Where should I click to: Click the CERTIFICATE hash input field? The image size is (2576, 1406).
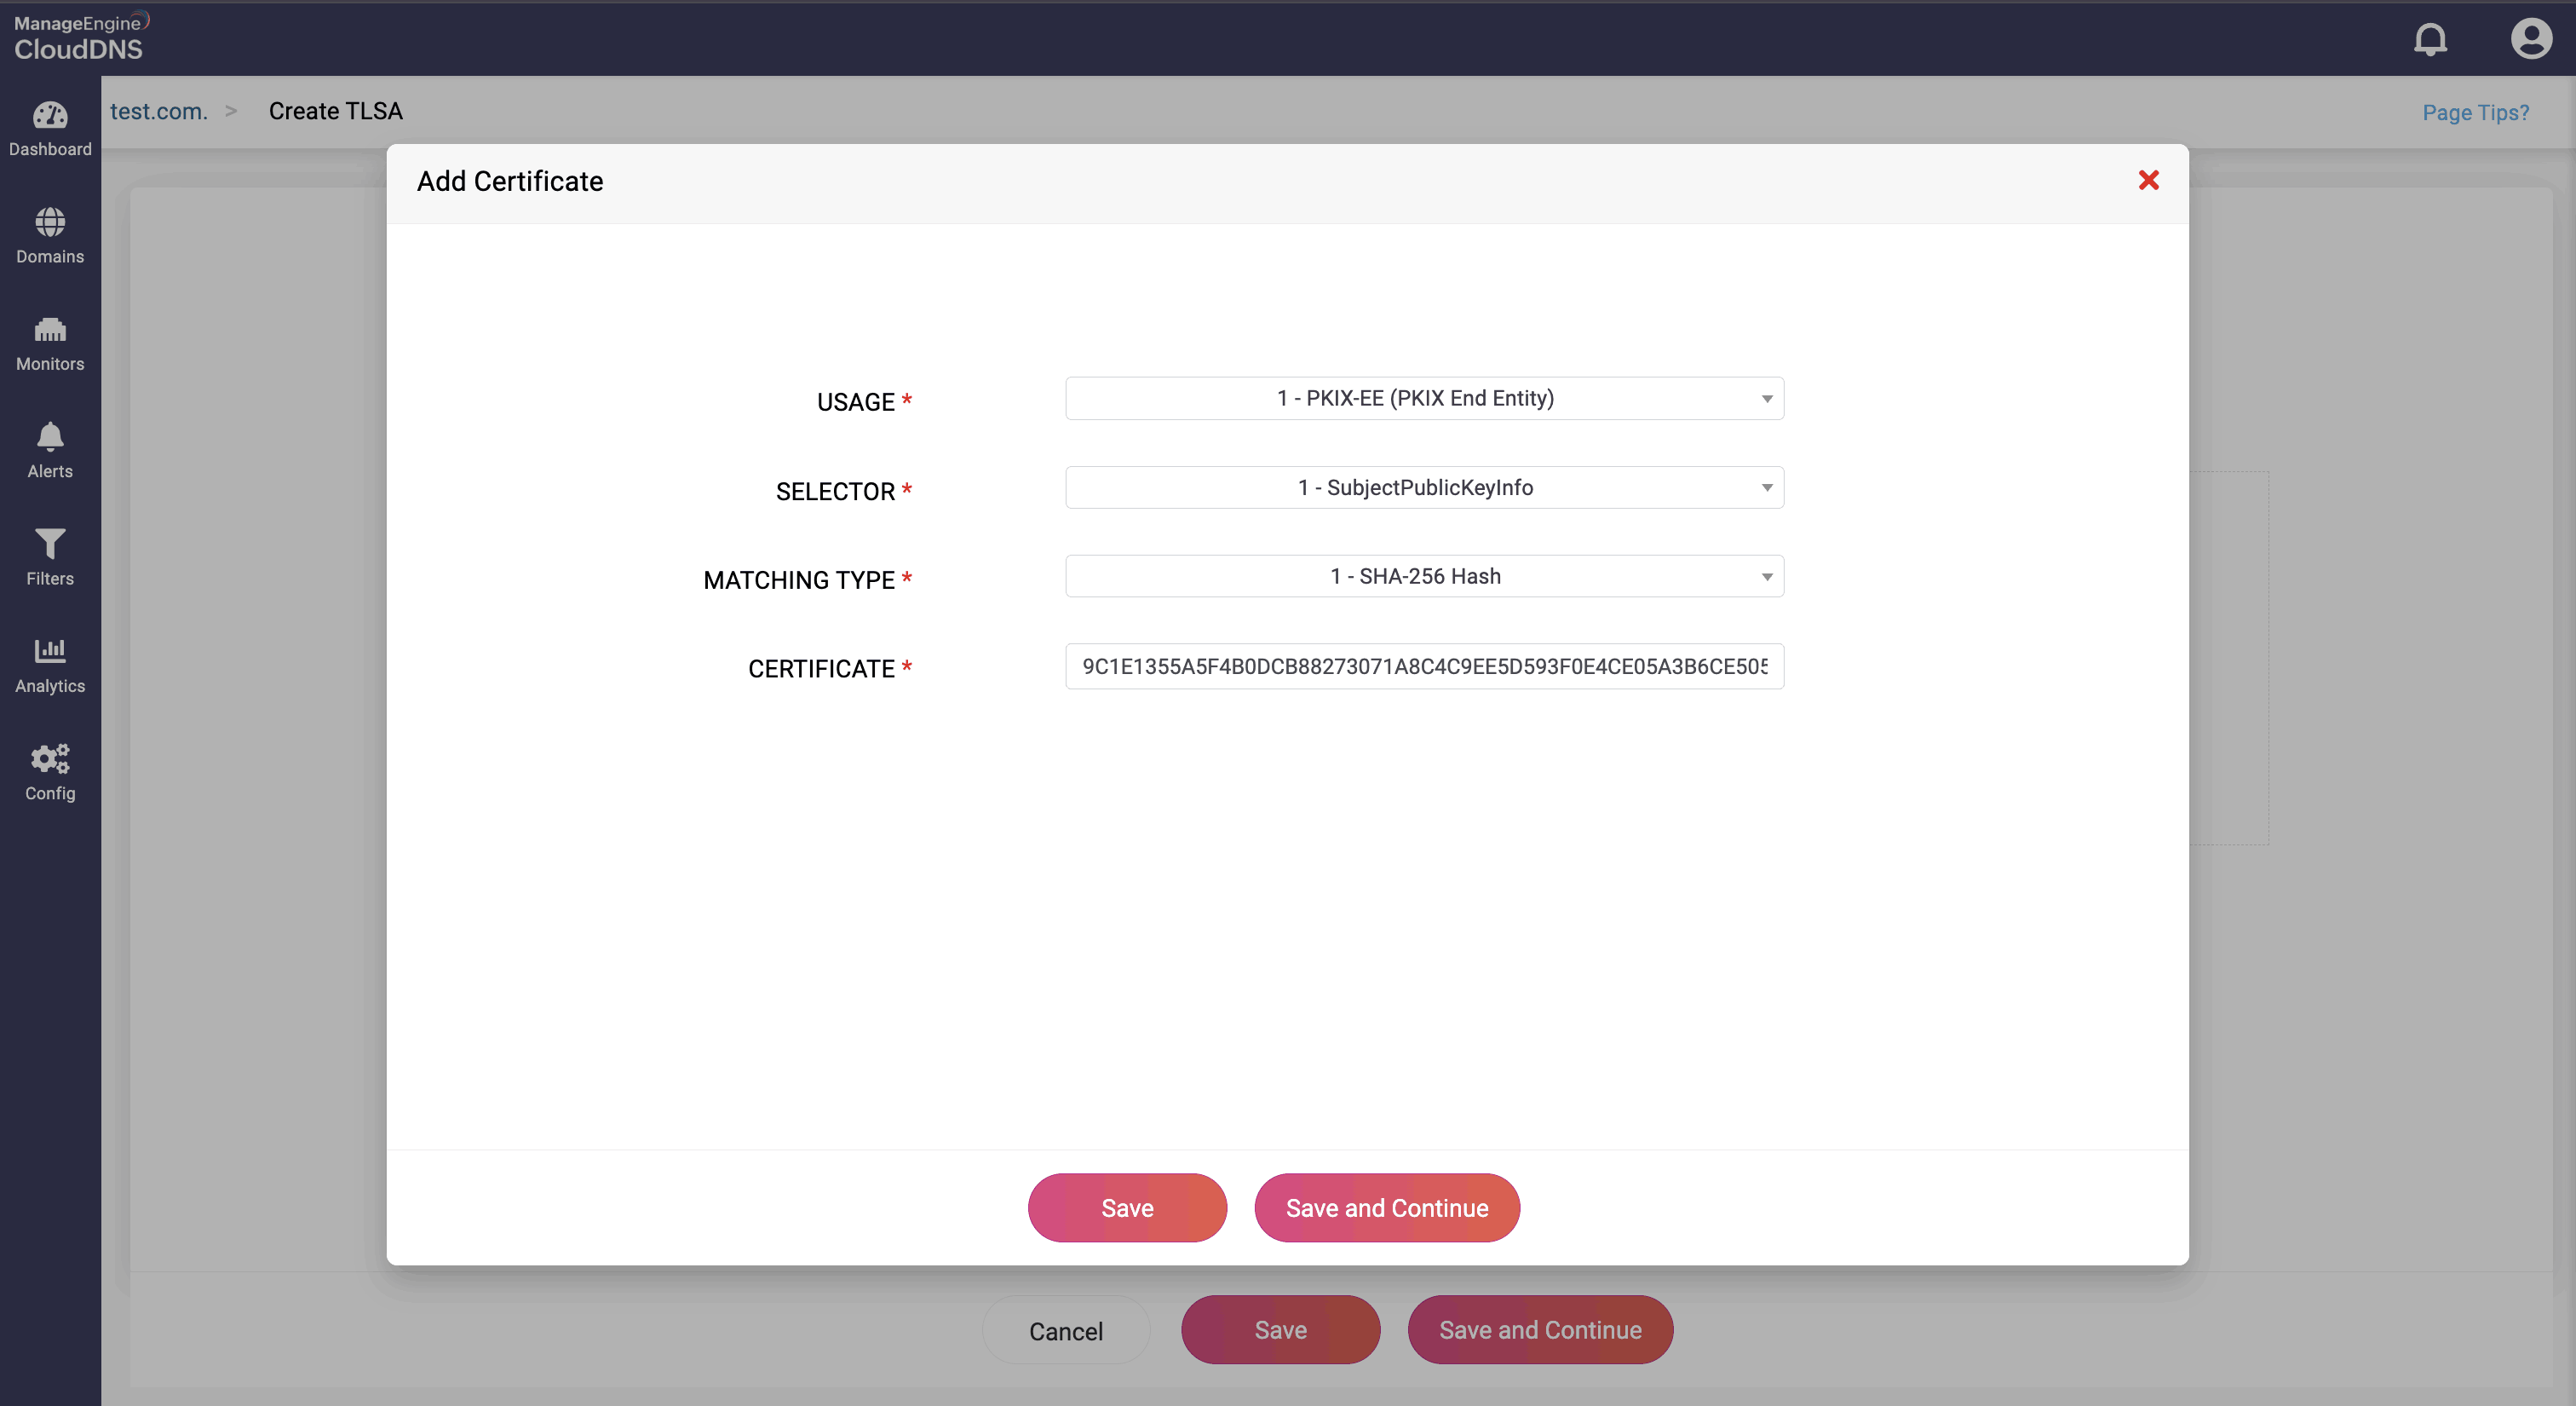1424,666
